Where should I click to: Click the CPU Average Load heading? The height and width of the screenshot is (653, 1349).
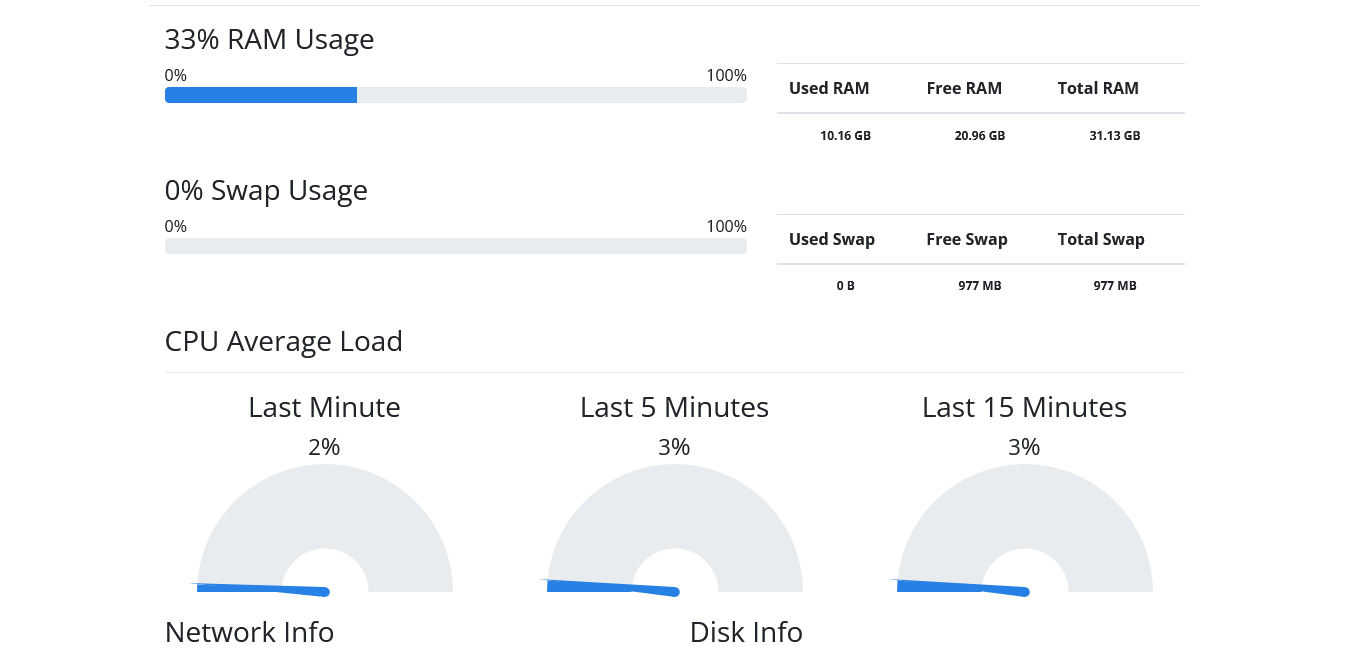coord(283,341)
